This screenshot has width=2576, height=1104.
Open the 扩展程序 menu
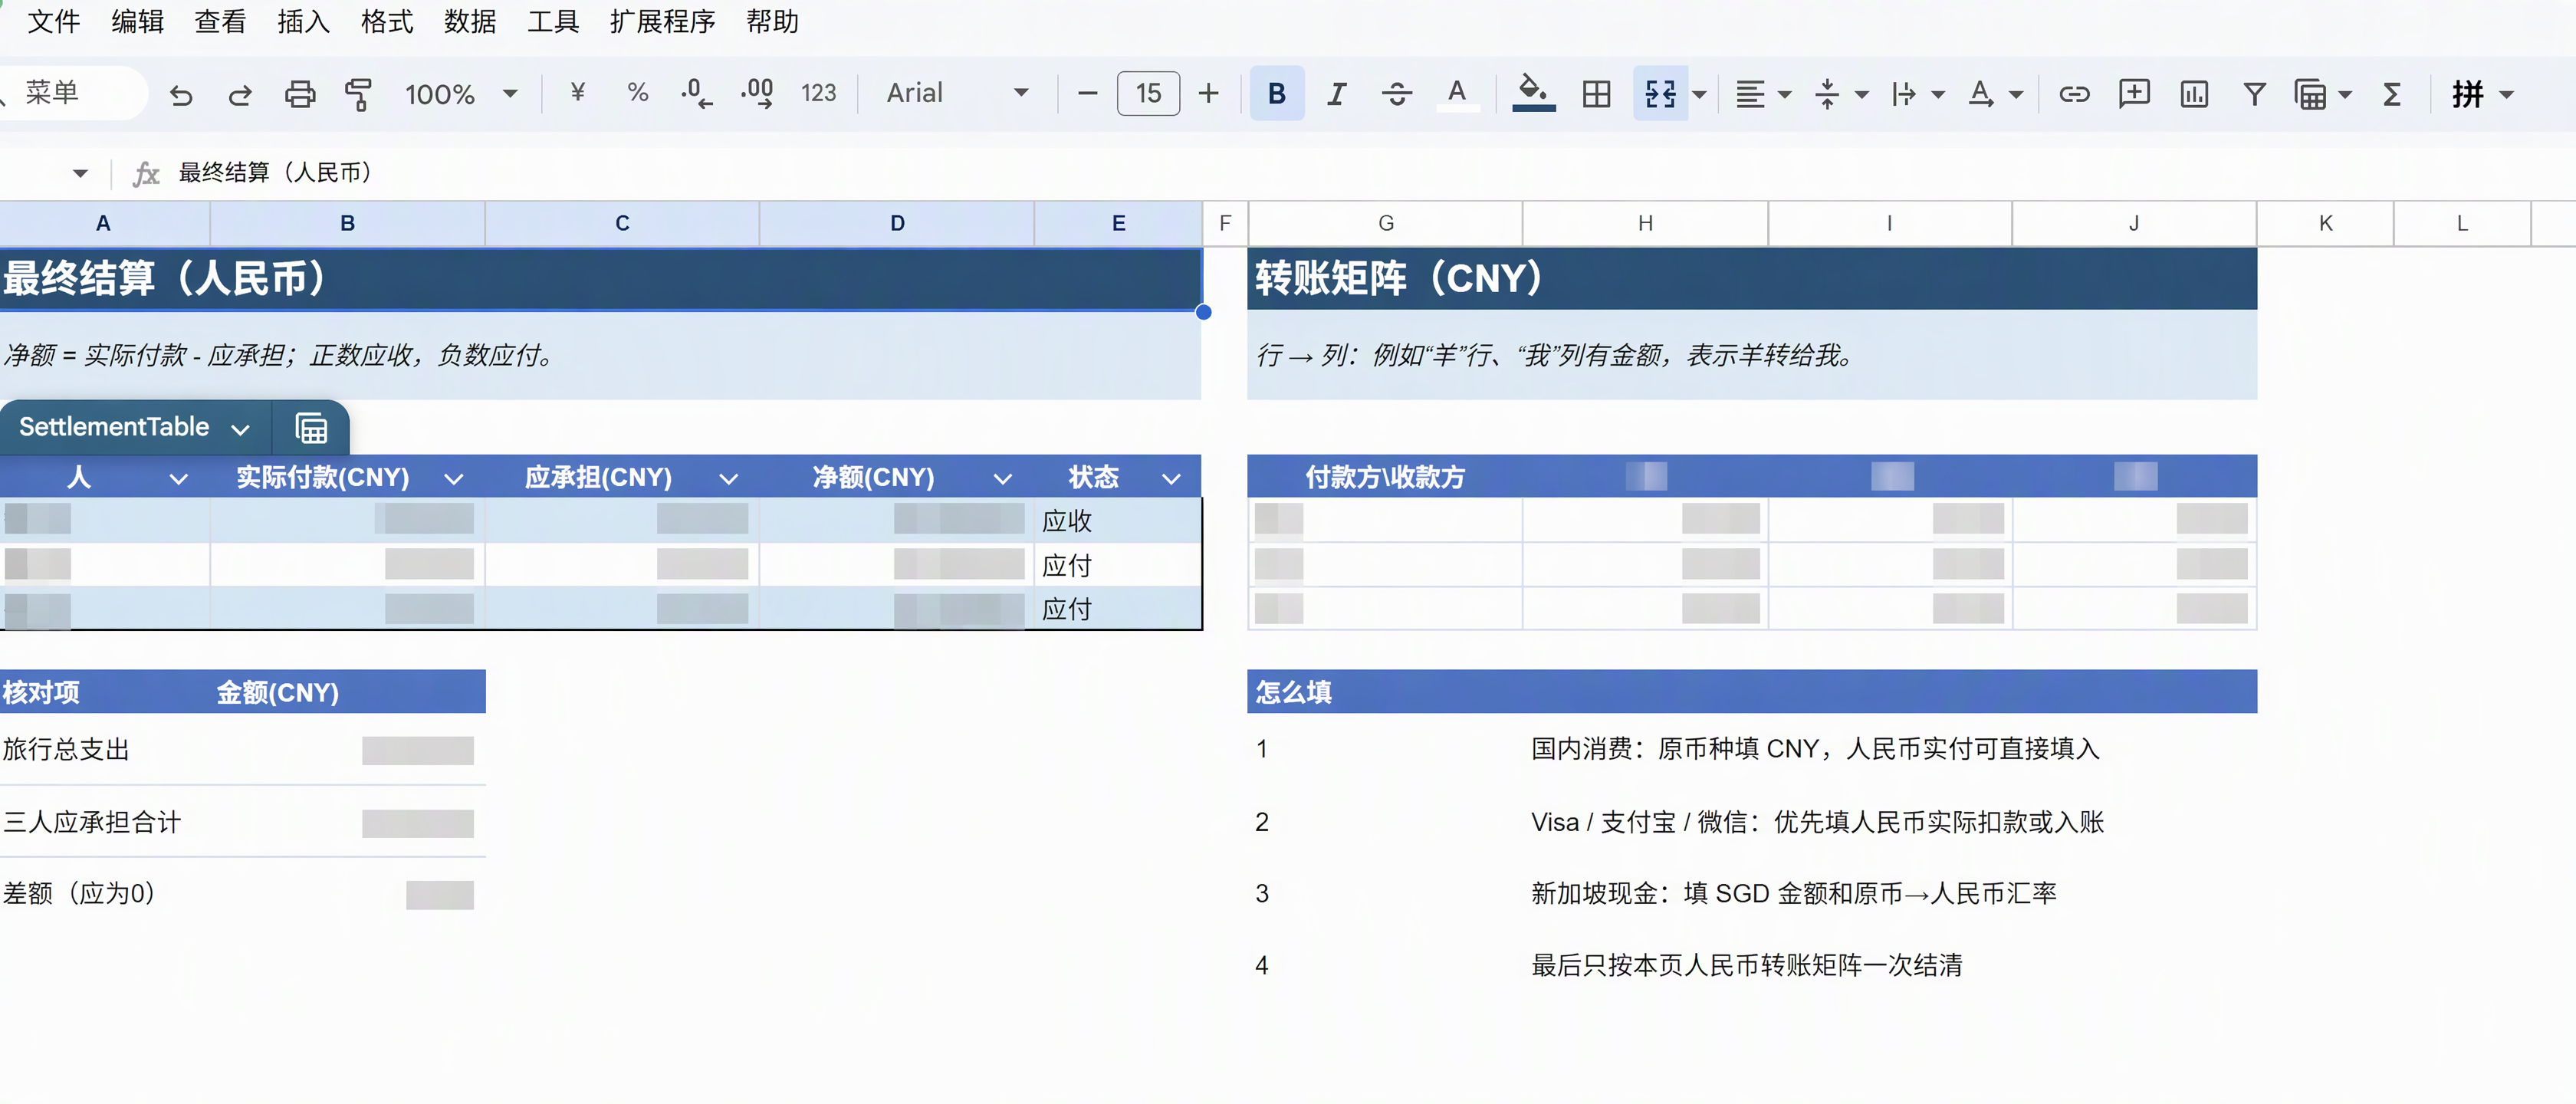tap(662, 21)
